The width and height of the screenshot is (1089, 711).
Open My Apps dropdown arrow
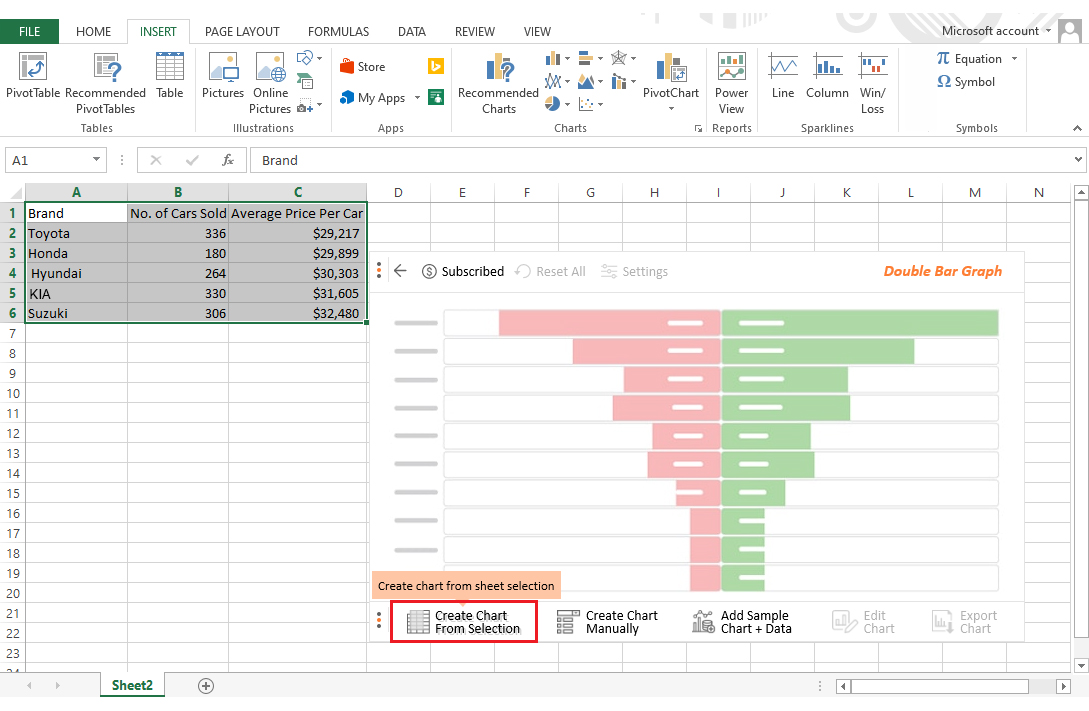(x=417, y=98)
